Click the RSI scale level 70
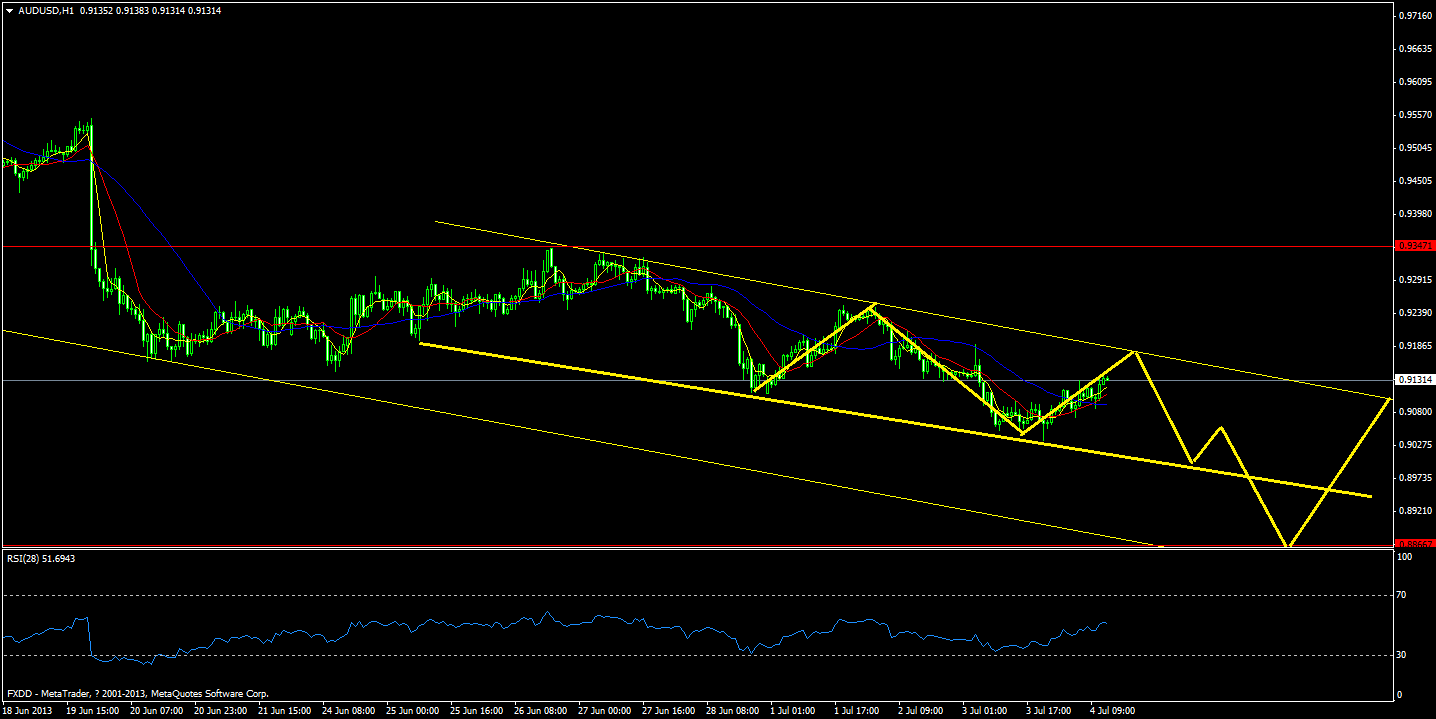The width and height of the screenshot is (1436, 719). (x=1402, y=595)
